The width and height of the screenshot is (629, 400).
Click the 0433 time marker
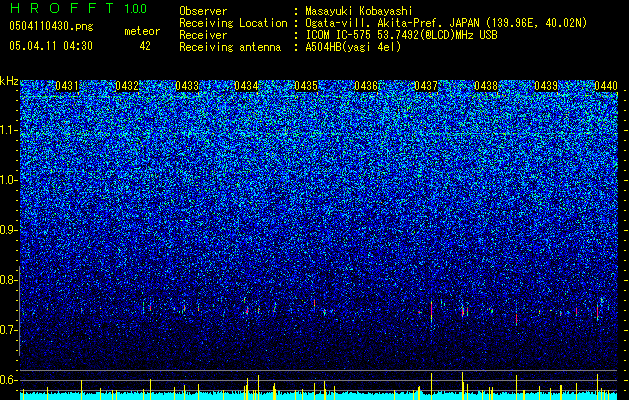coord(187,86)
